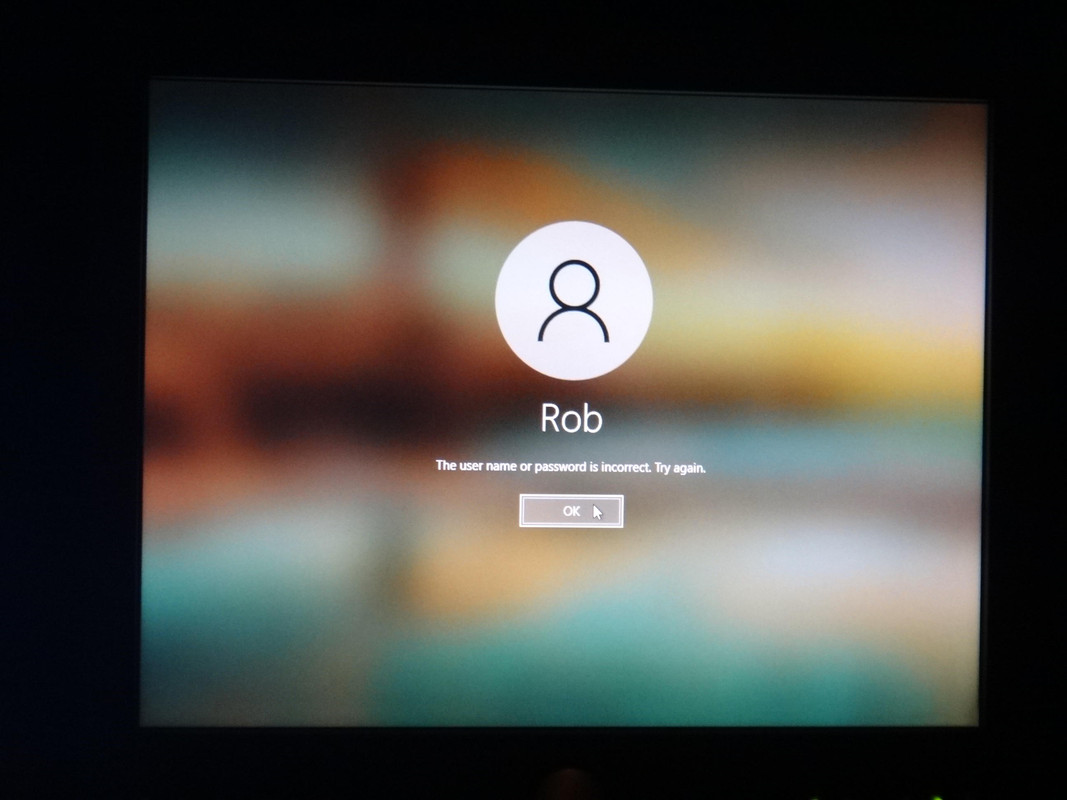Image resolution: width=1067 pixels, height=800 pixels.
Task: Click the incorrect password error message
Action: [x=570, y=467]
